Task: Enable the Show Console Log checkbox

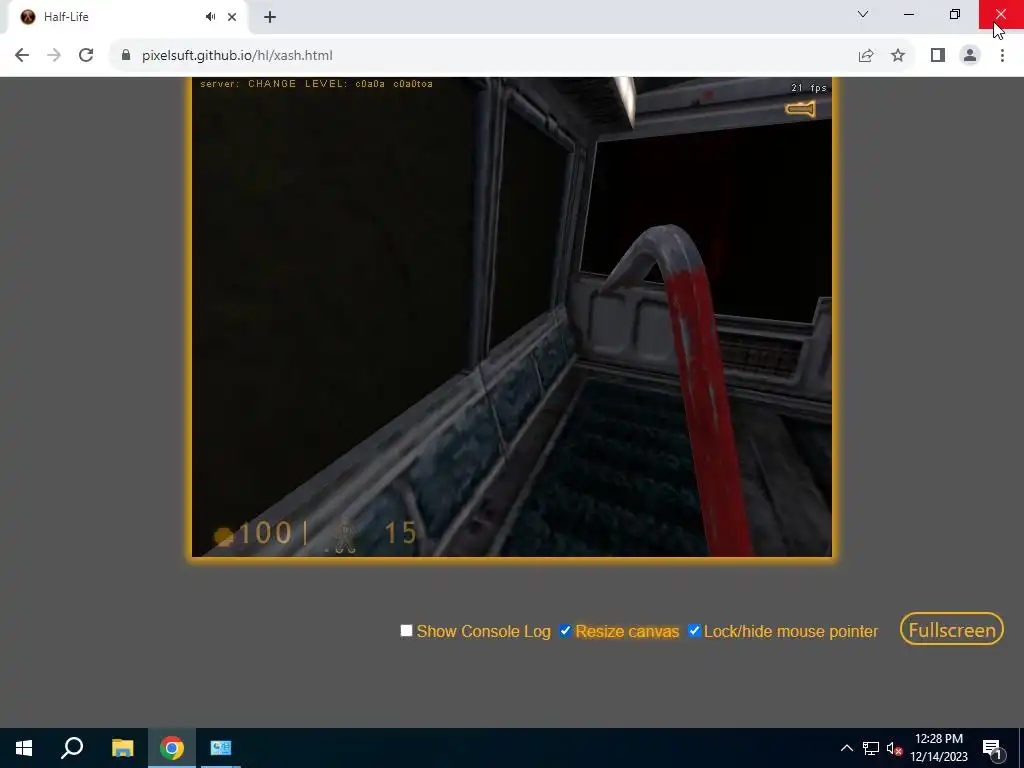Action: 406,630
